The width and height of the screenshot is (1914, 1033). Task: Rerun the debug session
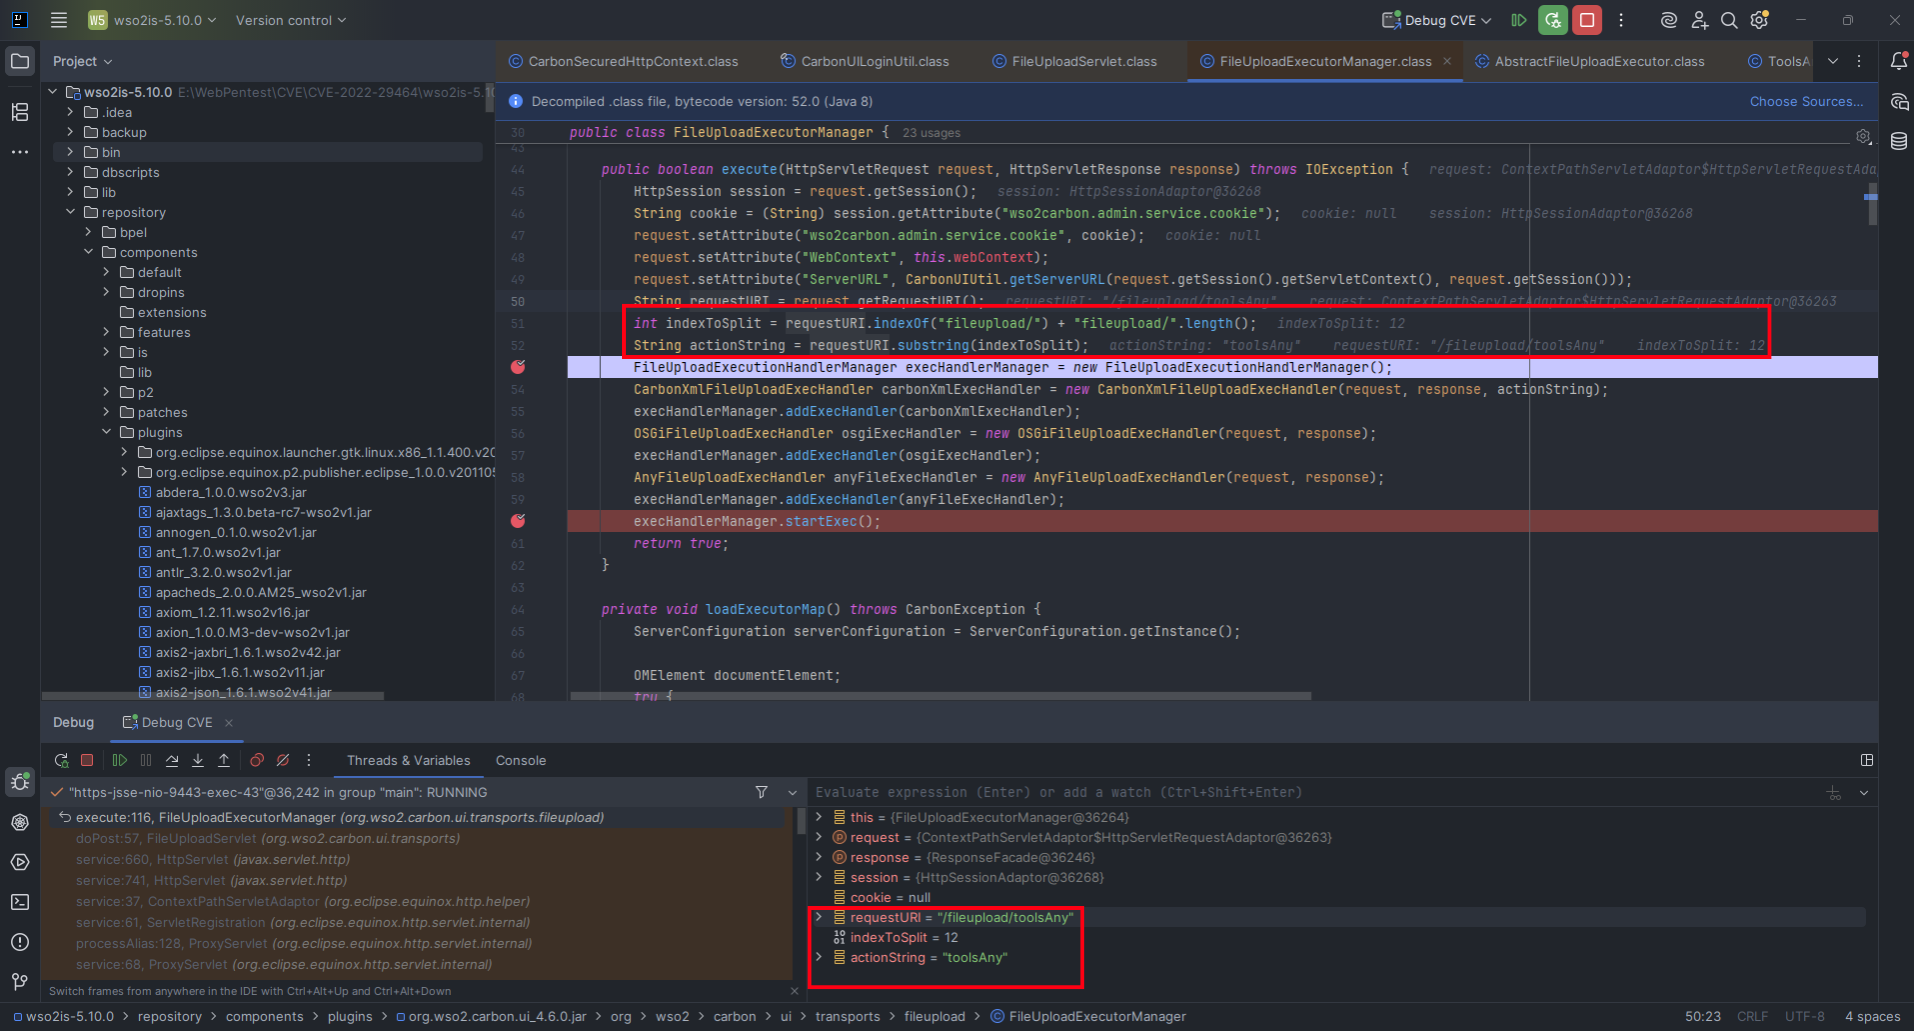click(62, 760)
